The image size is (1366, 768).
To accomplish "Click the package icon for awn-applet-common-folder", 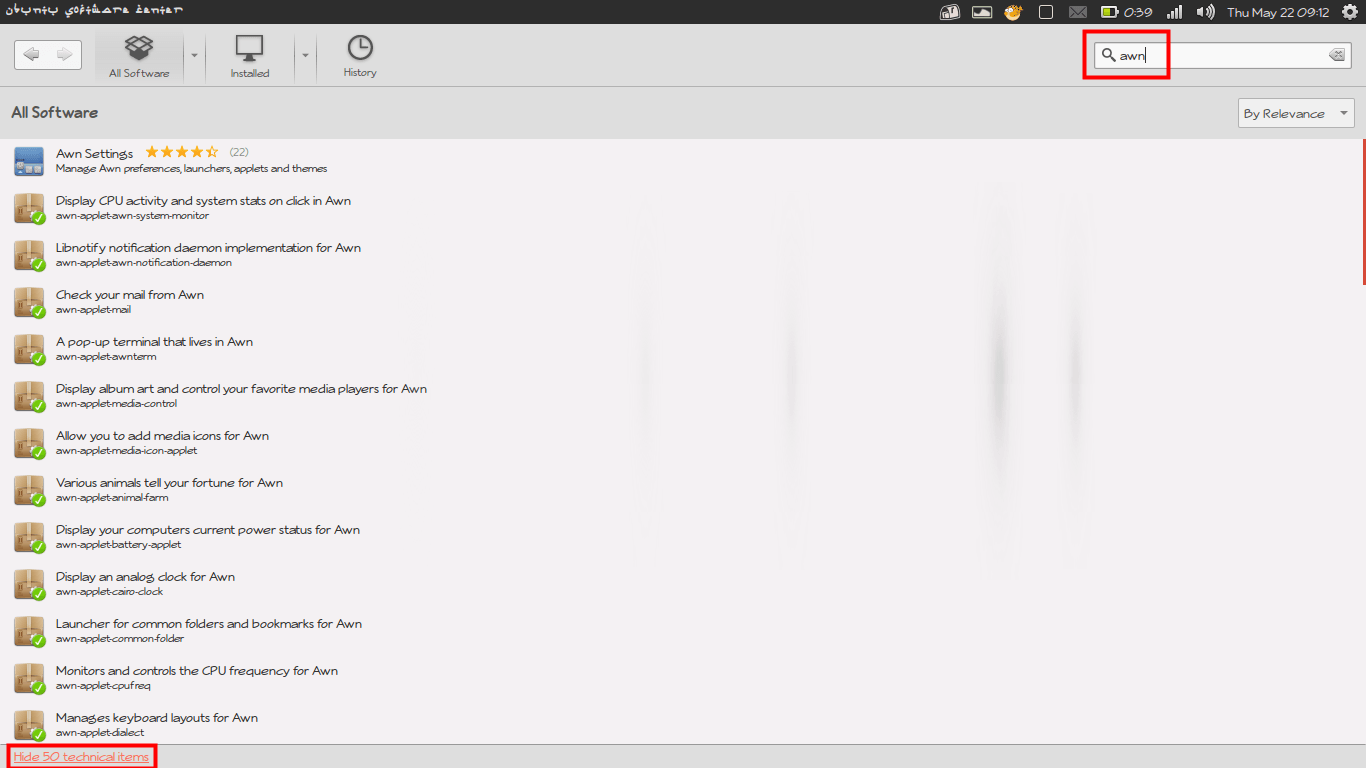I will 29,631.
